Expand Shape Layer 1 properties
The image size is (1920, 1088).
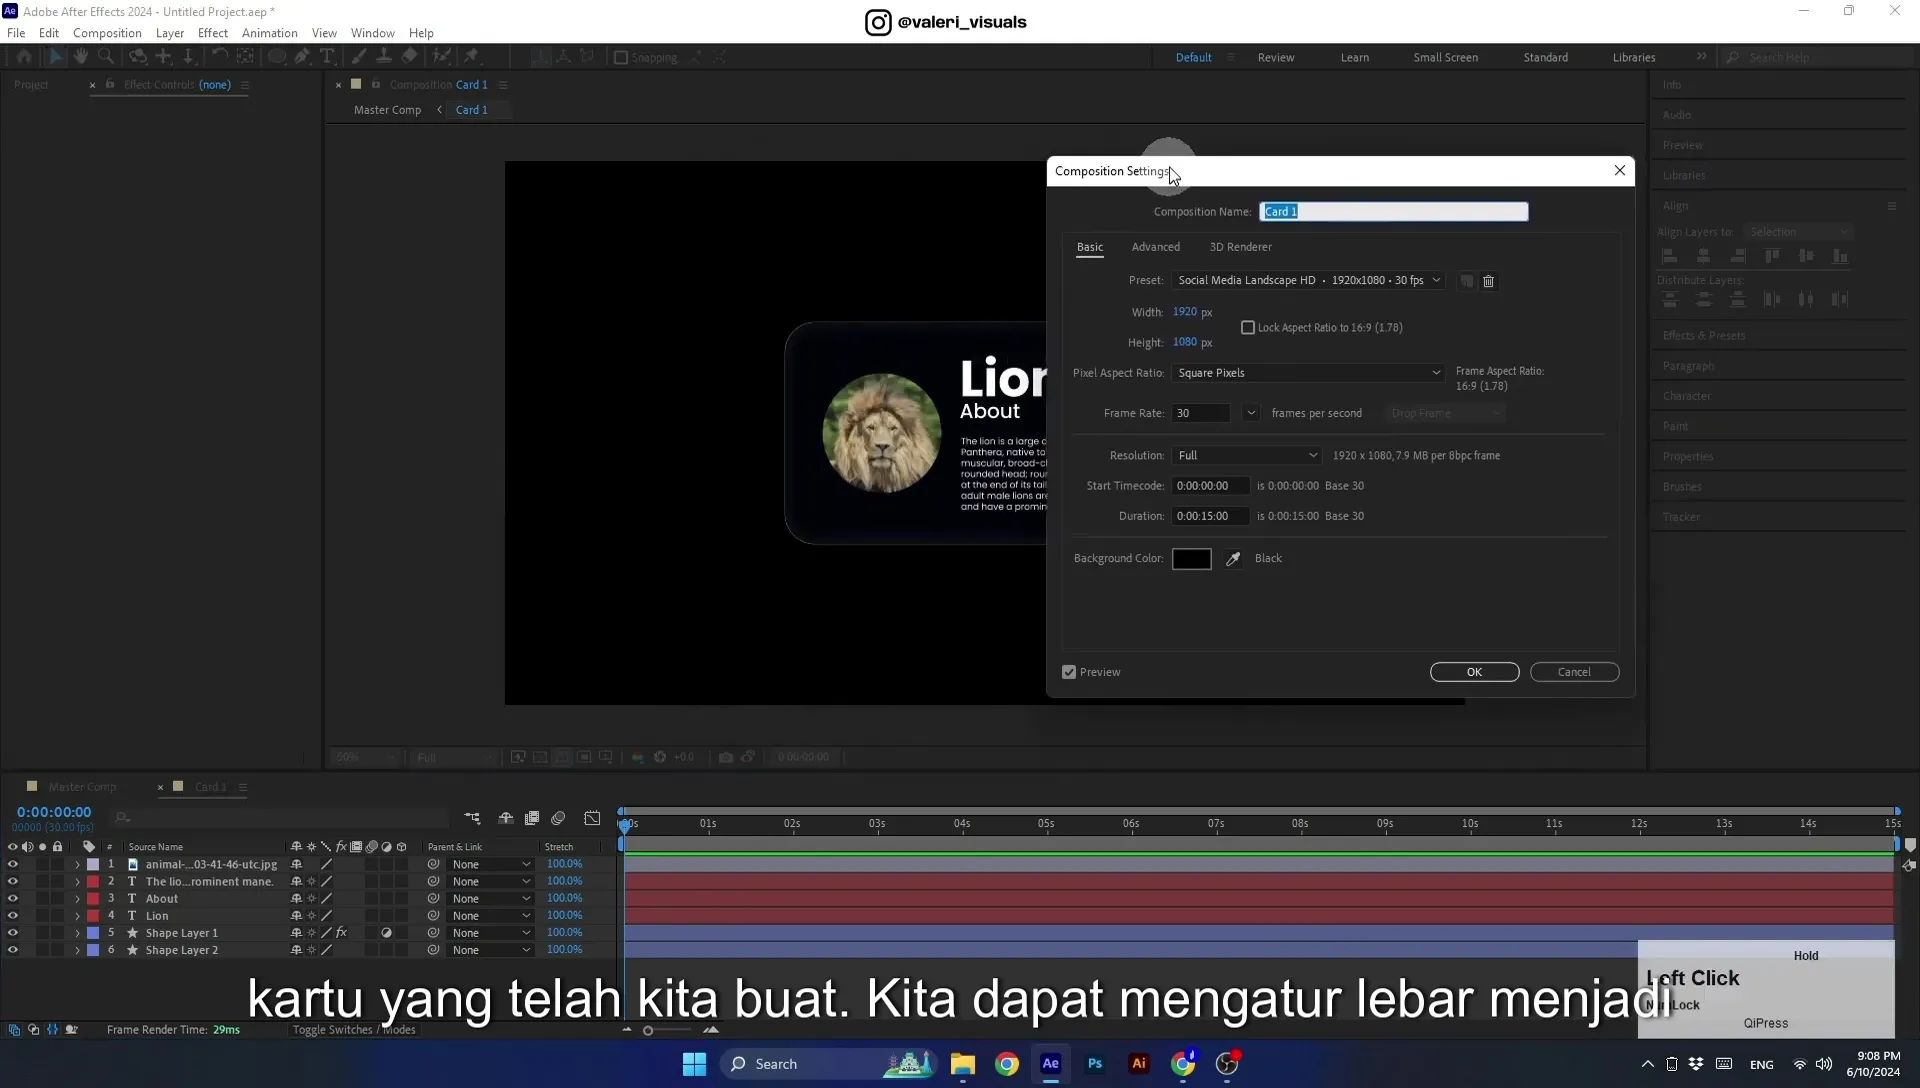click(77, 933)
